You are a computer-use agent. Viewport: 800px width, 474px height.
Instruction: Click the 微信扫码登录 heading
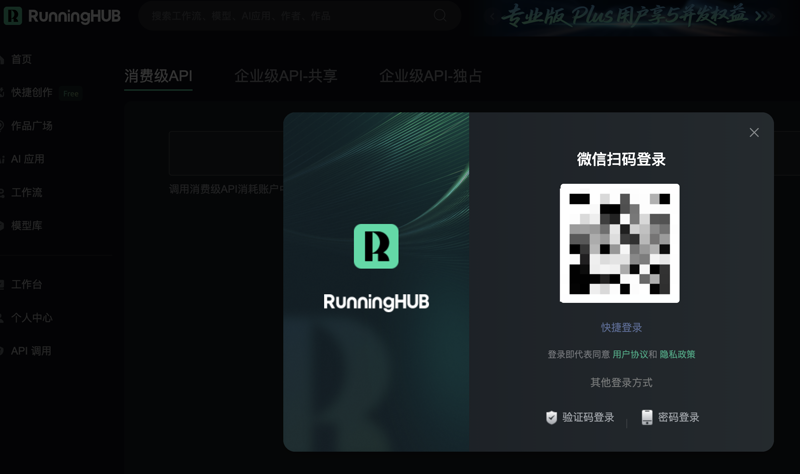(x=621, y=159)
